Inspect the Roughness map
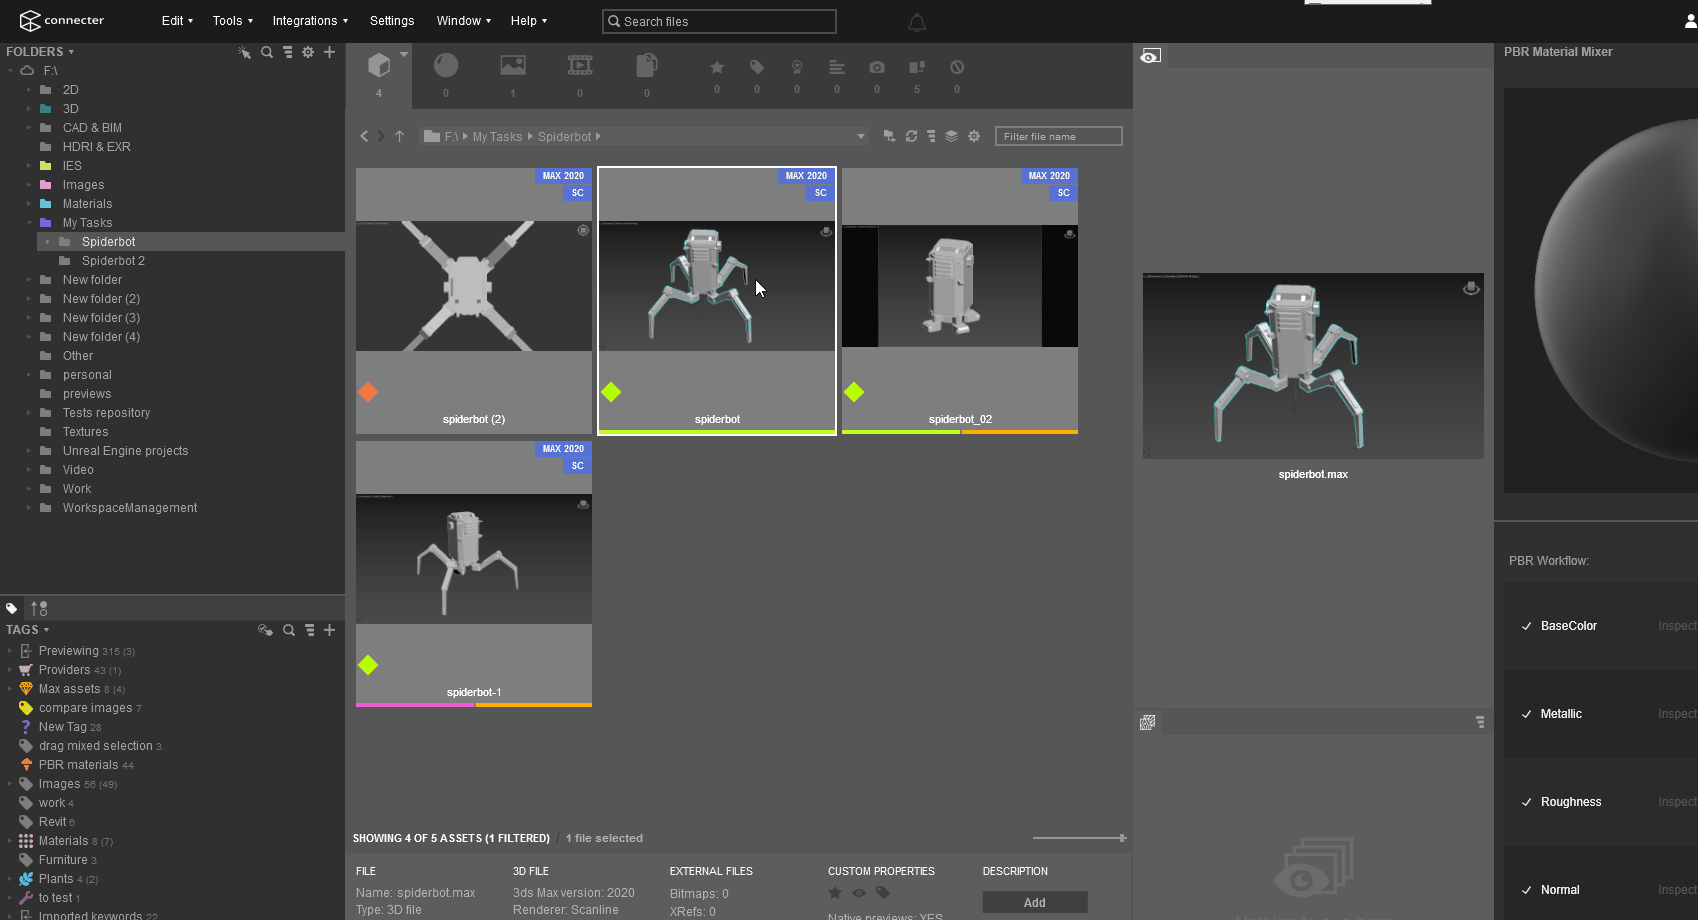1698x920 pixels. [x=1677, y=802]
